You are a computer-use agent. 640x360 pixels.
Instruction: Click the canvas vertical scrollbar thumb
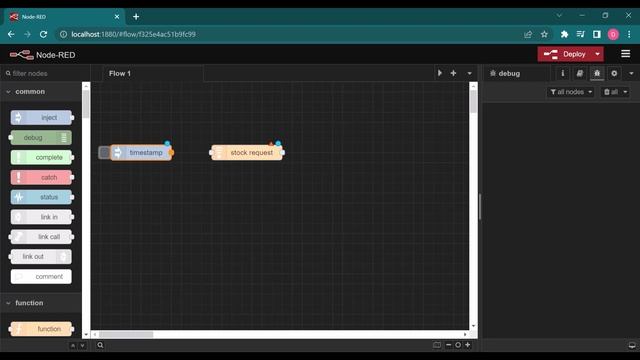[473, 101]
